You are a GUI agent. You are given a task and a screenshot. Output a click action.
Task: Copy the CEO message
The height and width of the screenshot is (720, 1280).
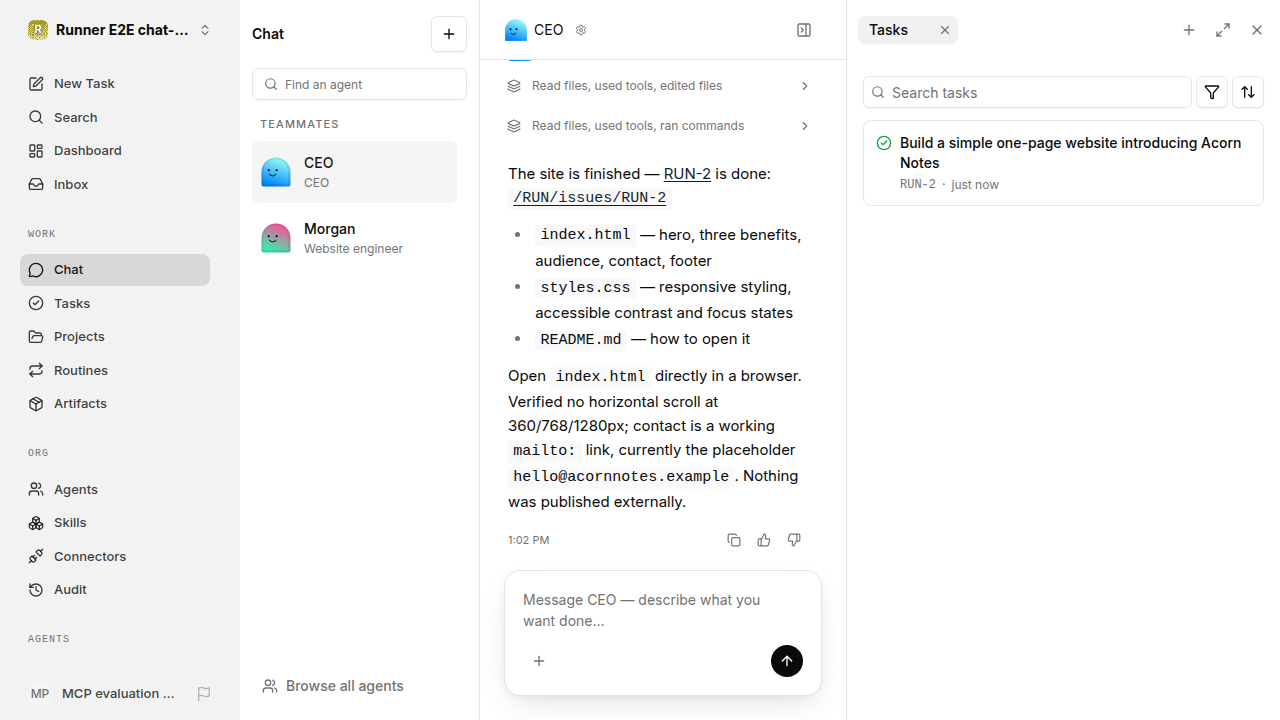(x=734, y=540)
